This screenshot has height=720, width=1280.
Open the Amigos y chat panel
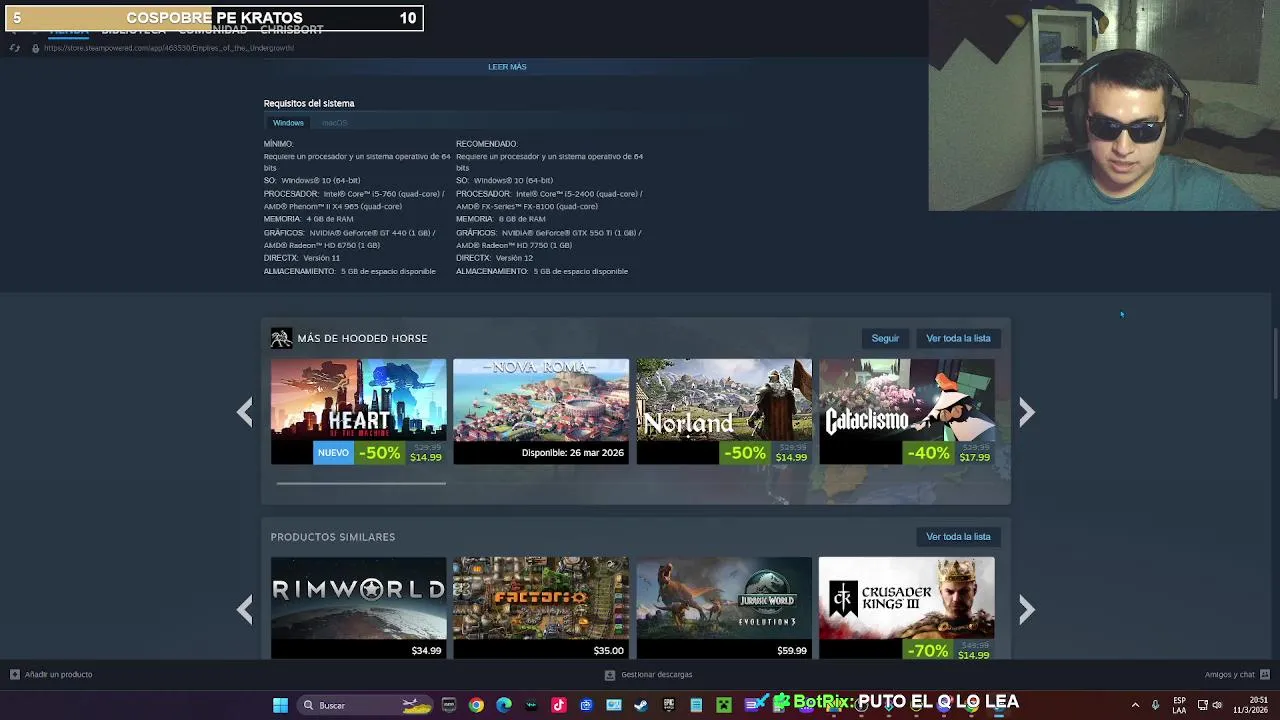1230,674
